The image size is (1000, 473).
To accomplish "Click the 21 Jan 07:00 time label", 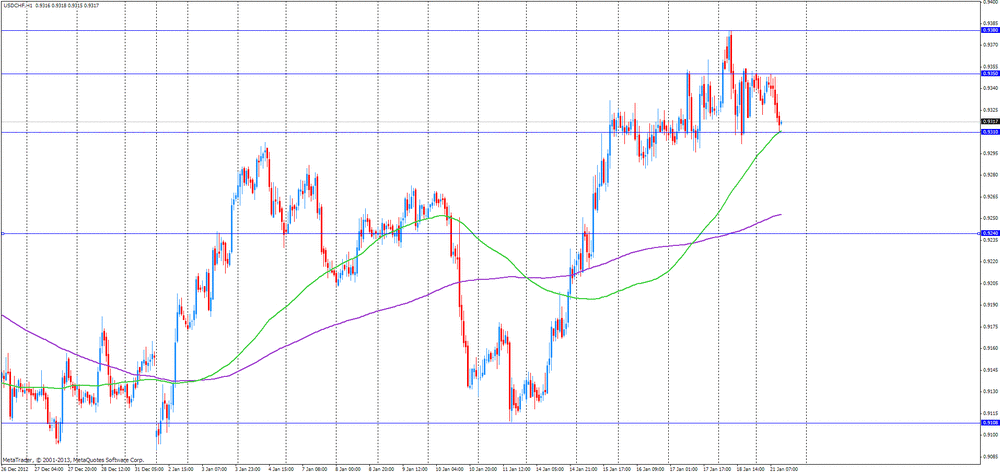I will (x=783, y=467).
